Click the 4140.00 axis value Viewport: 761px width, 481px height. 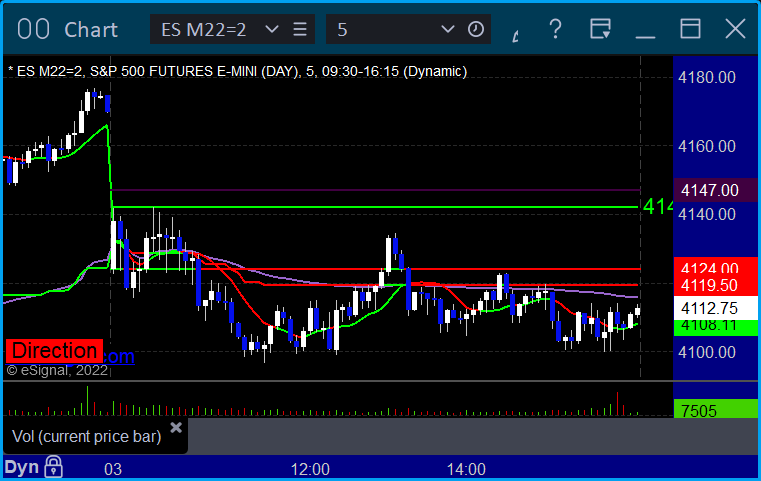coord(707,214)
